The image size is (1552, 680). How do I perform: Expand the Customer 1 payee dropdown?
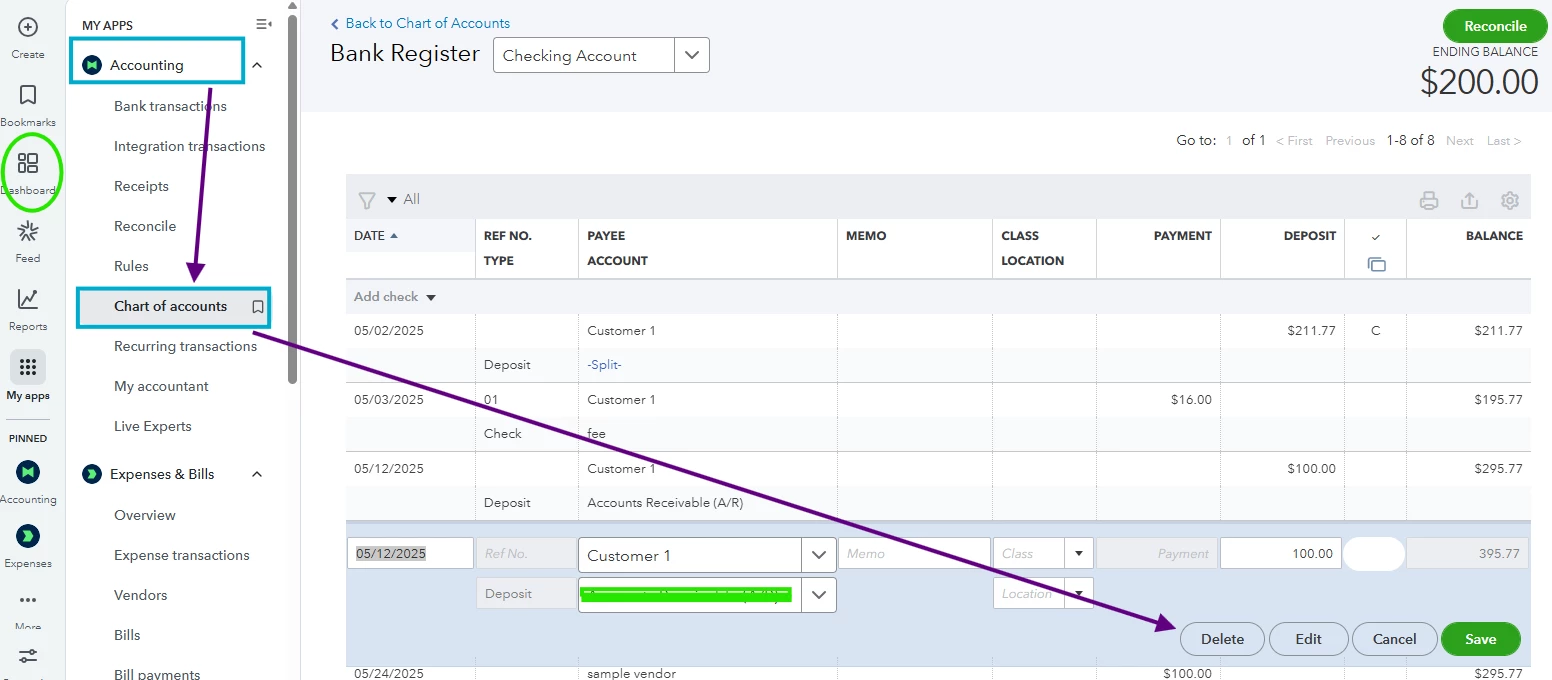(x=819, y=555)
